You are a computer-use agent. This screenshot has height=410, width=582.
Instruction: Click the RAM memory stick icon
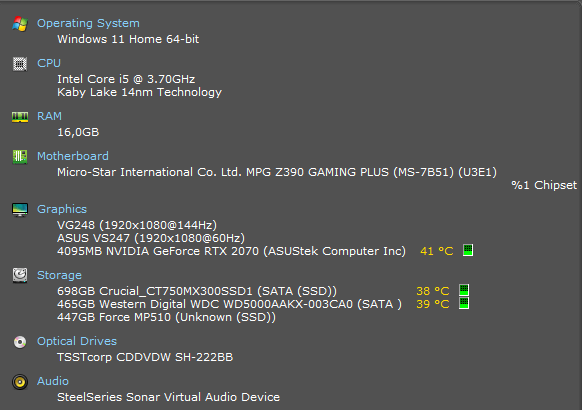click(x=20, y=117)
